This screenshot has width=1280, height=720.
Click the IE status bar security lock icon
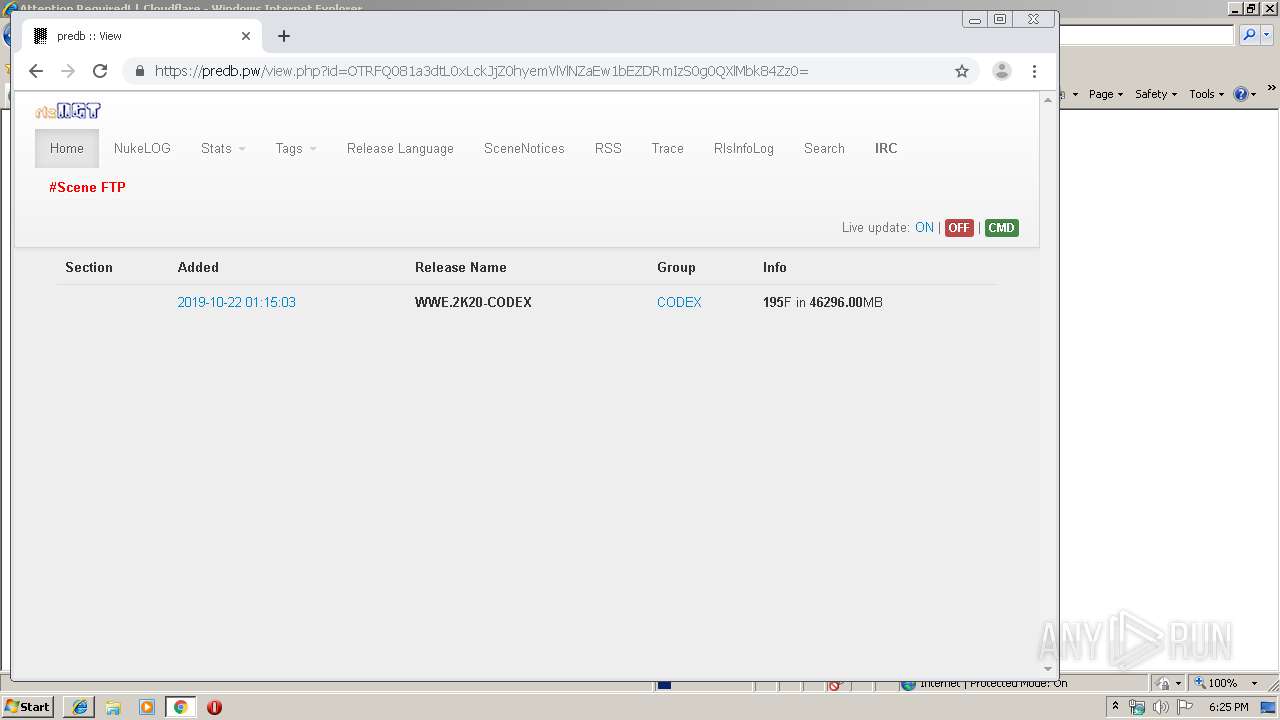click(1163, 683)
